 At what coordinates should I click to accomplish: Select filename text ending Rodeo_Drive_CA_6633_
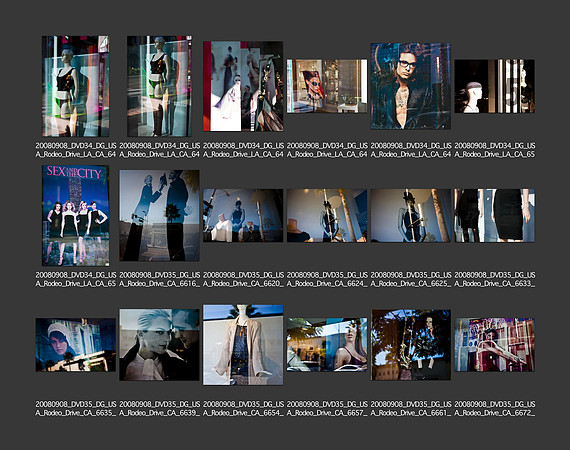click(495, 279)
